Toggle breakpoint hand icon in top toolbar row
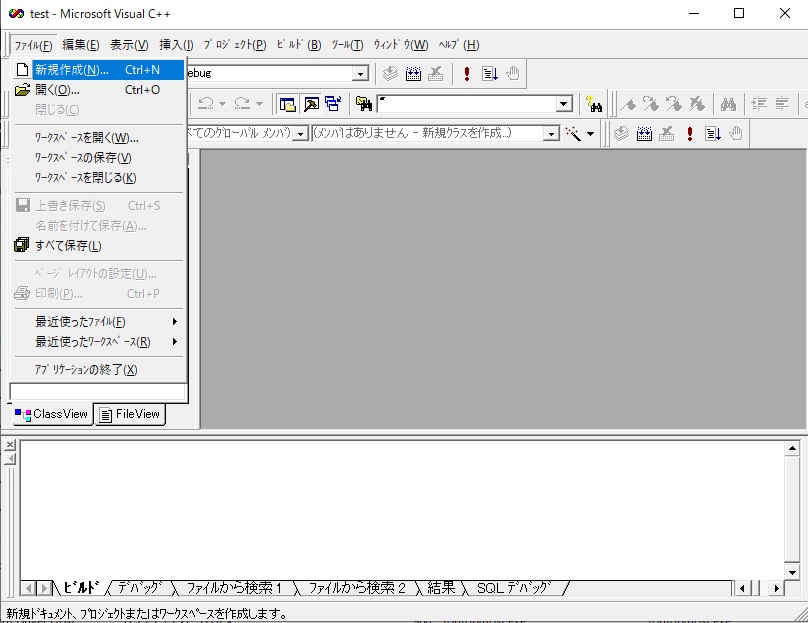The height and width of the screenshot is (623, 808). point(513,74)
